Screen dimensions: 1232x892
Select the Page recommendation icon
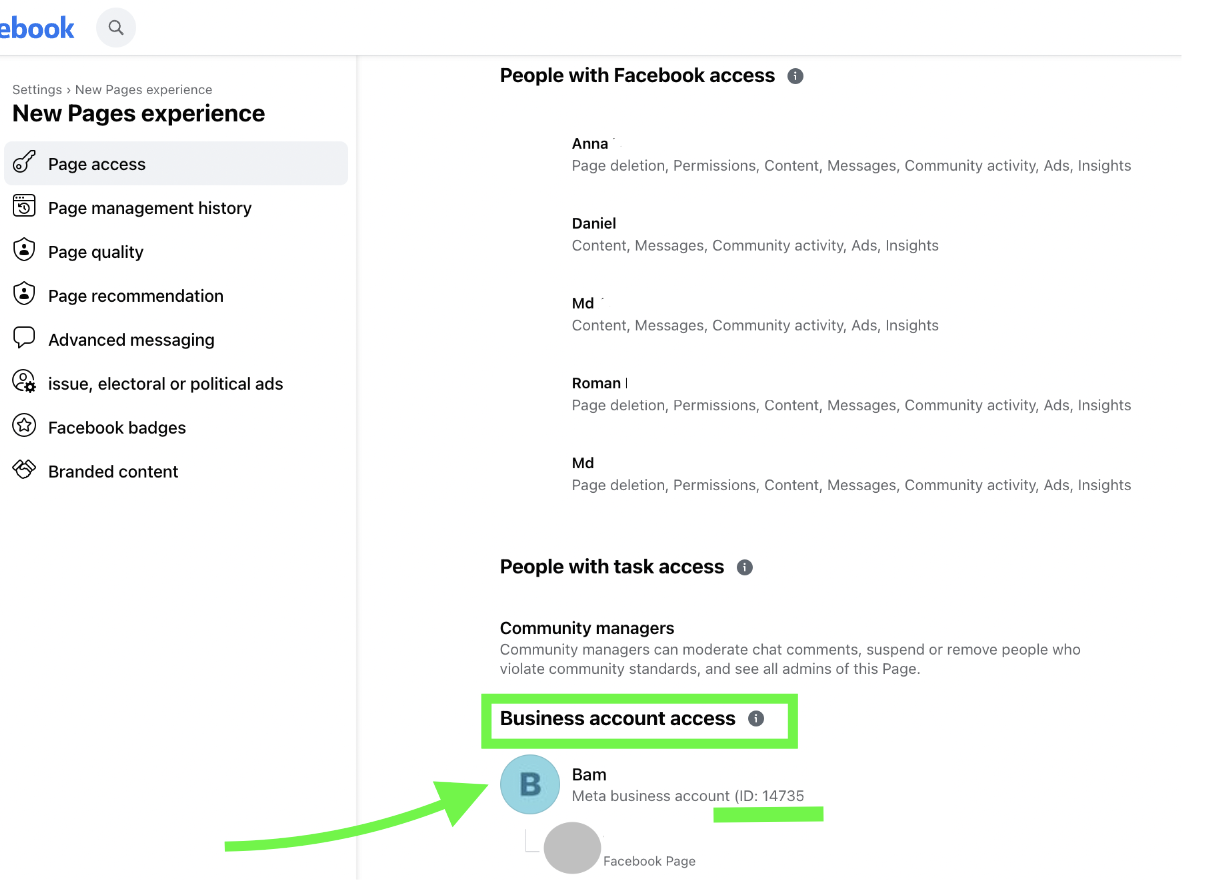24,295
